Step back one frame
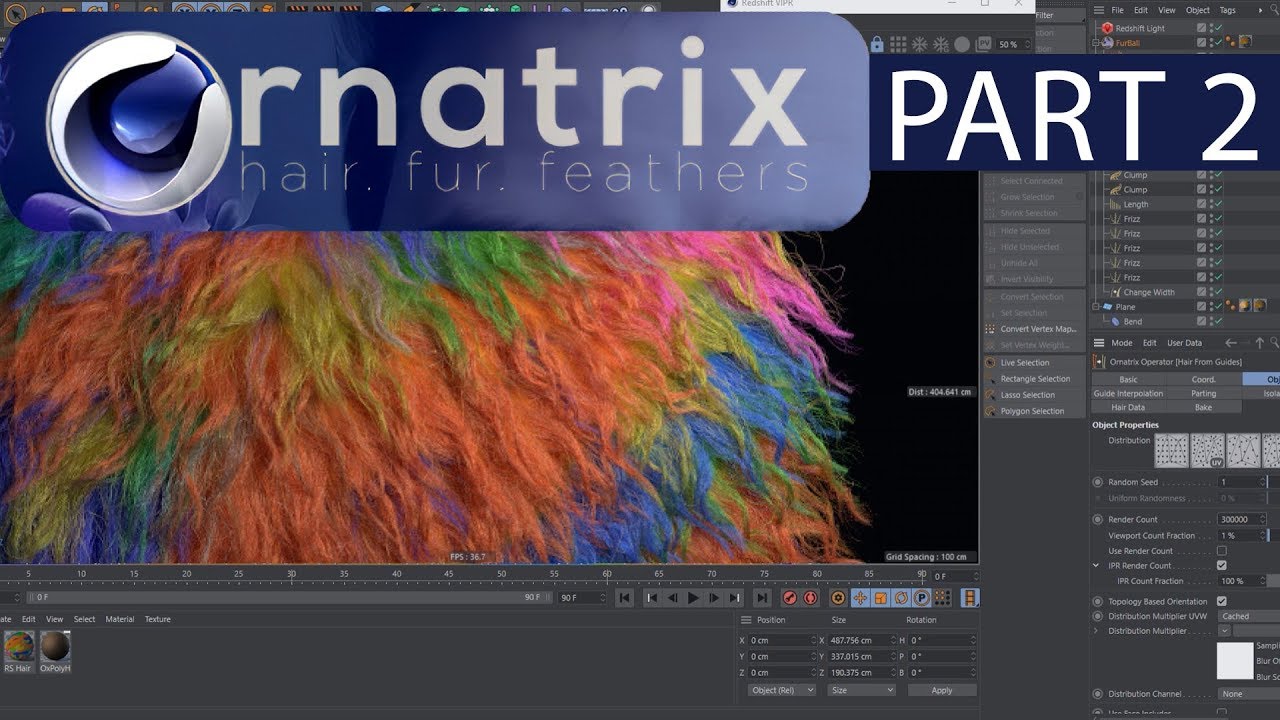 (x=672, y=598)
